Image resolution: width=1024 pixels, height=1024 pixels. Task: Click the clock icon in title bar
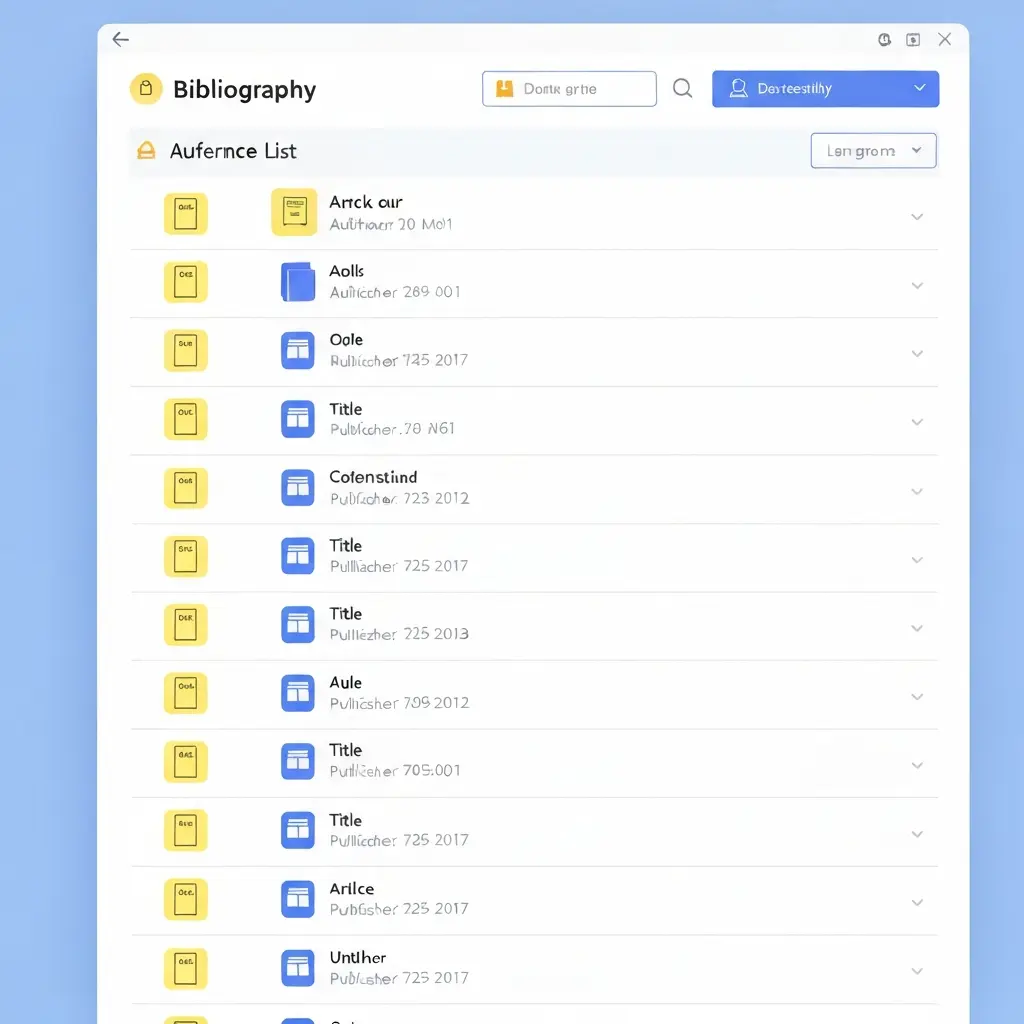(884, 40)
